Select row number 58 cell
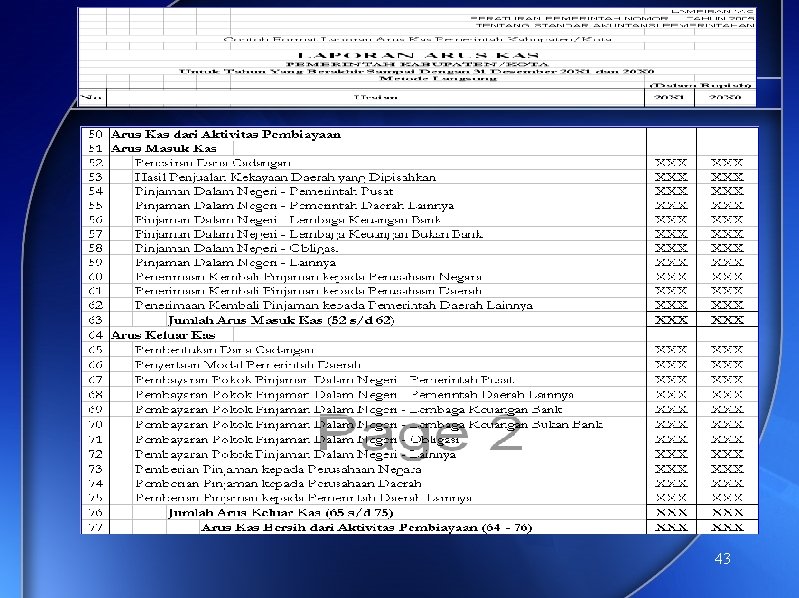This screenshot has height=598, width=799. tap(95, 249)
